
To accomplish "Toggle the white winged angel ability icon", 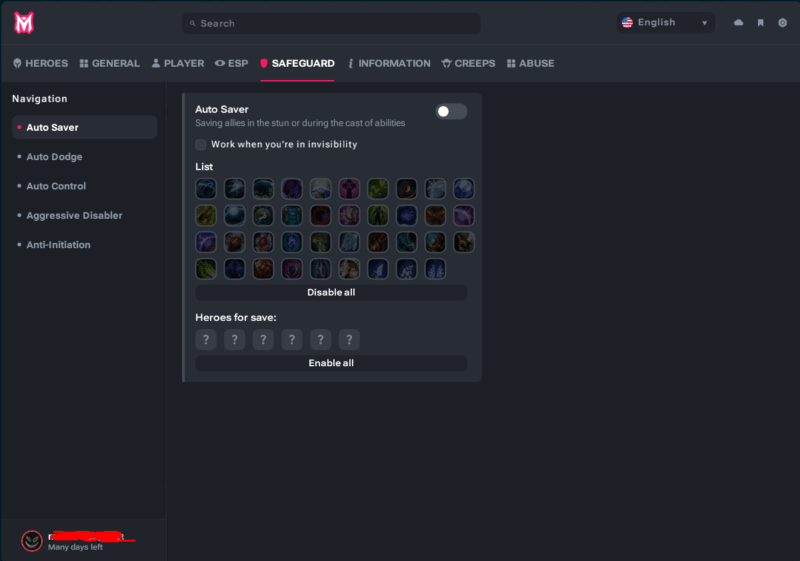I will 320,189.
